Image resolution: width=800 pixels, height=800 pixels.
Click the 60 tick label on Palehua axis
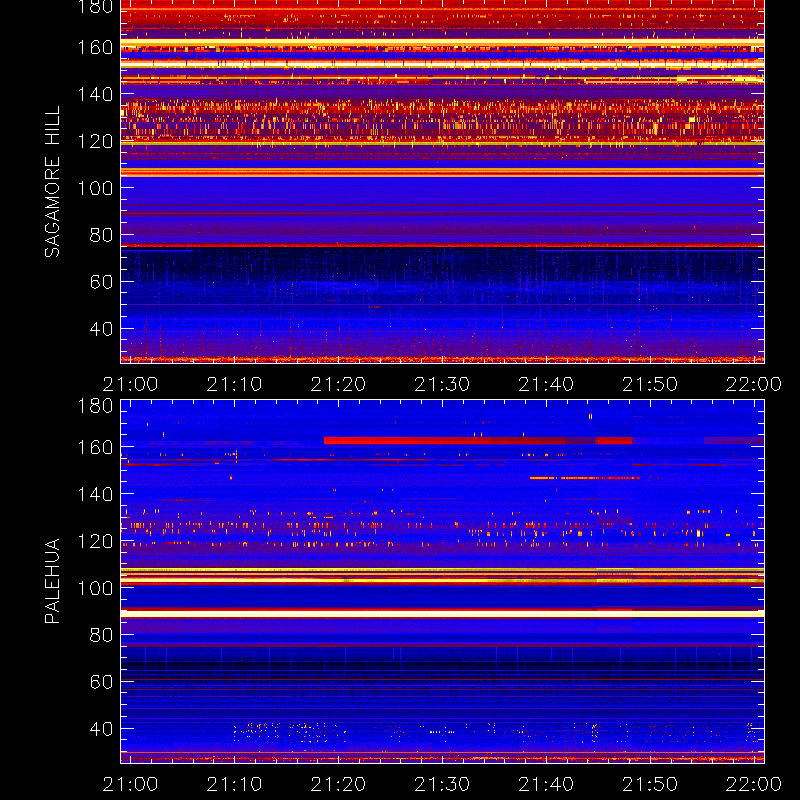(x=101, y=682)
